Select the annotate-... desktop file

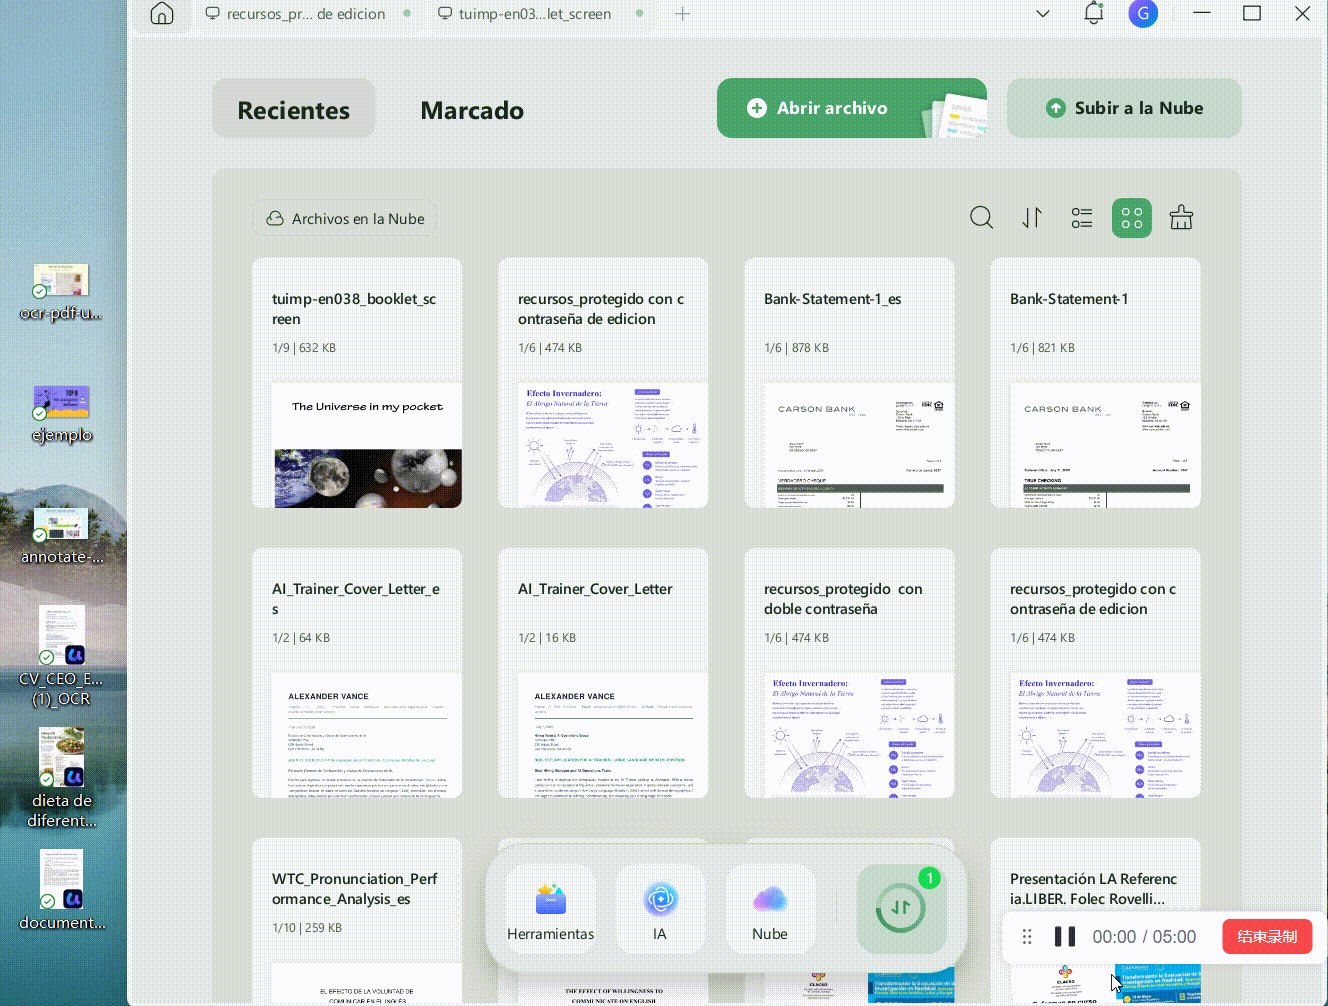61,536
